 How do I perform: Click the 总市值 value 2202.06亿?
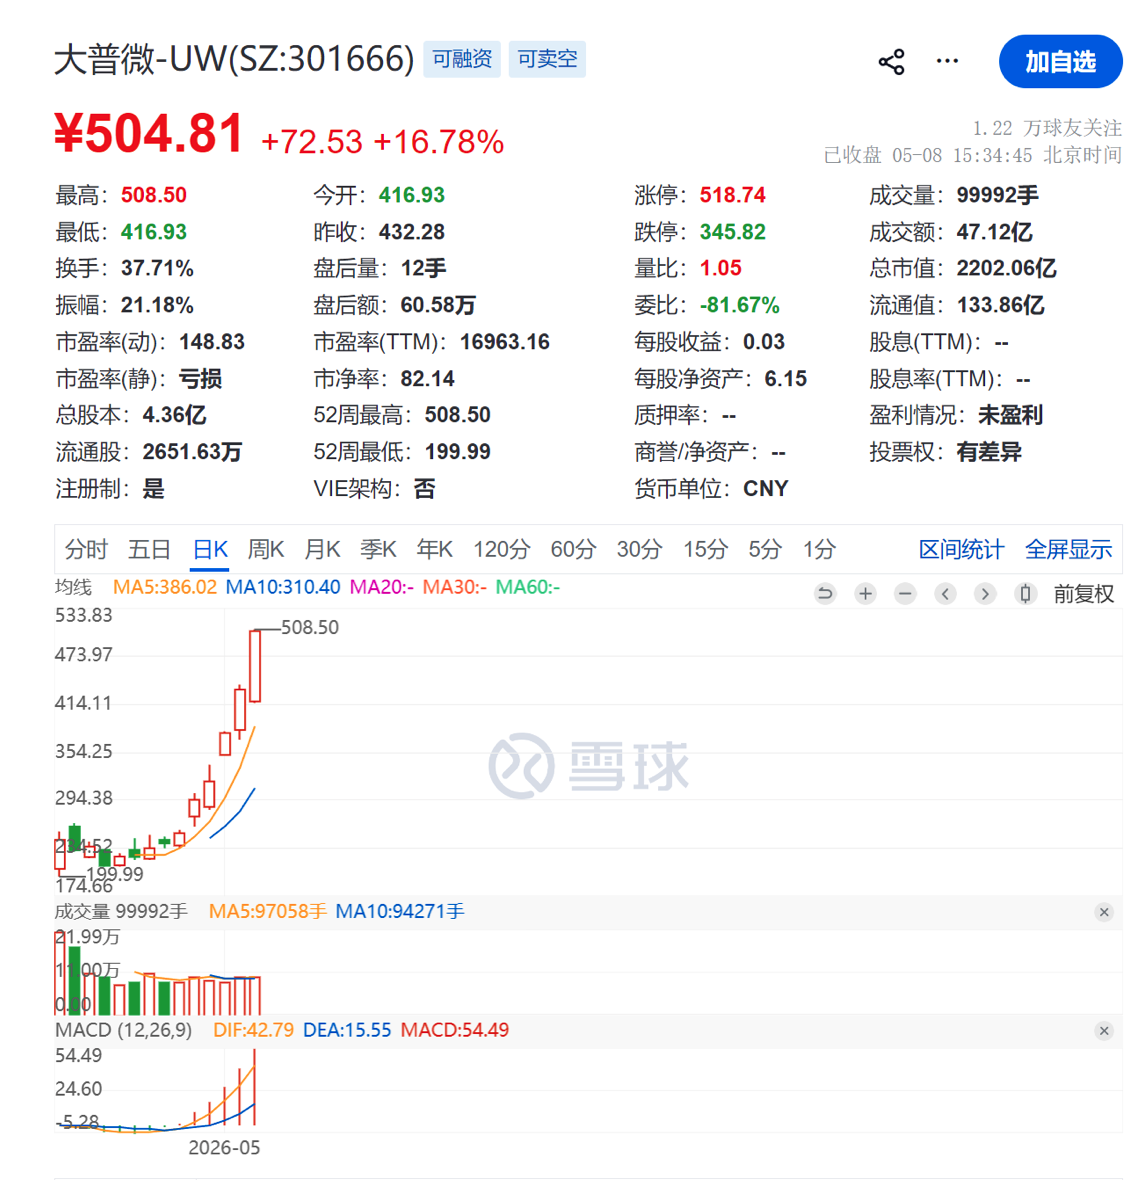click(1006, 268)
